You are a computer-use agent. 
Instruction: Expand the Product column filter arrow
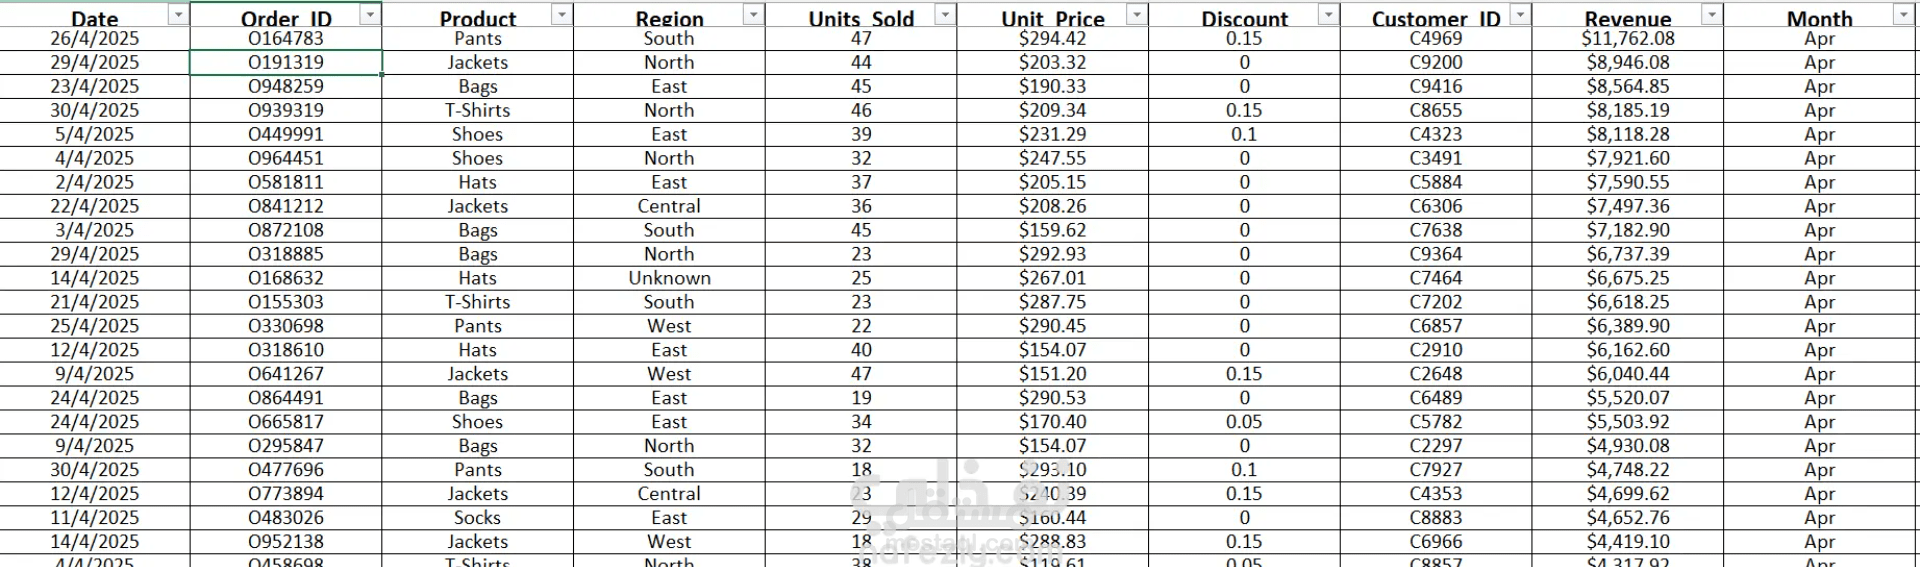[x=562, y=14]
